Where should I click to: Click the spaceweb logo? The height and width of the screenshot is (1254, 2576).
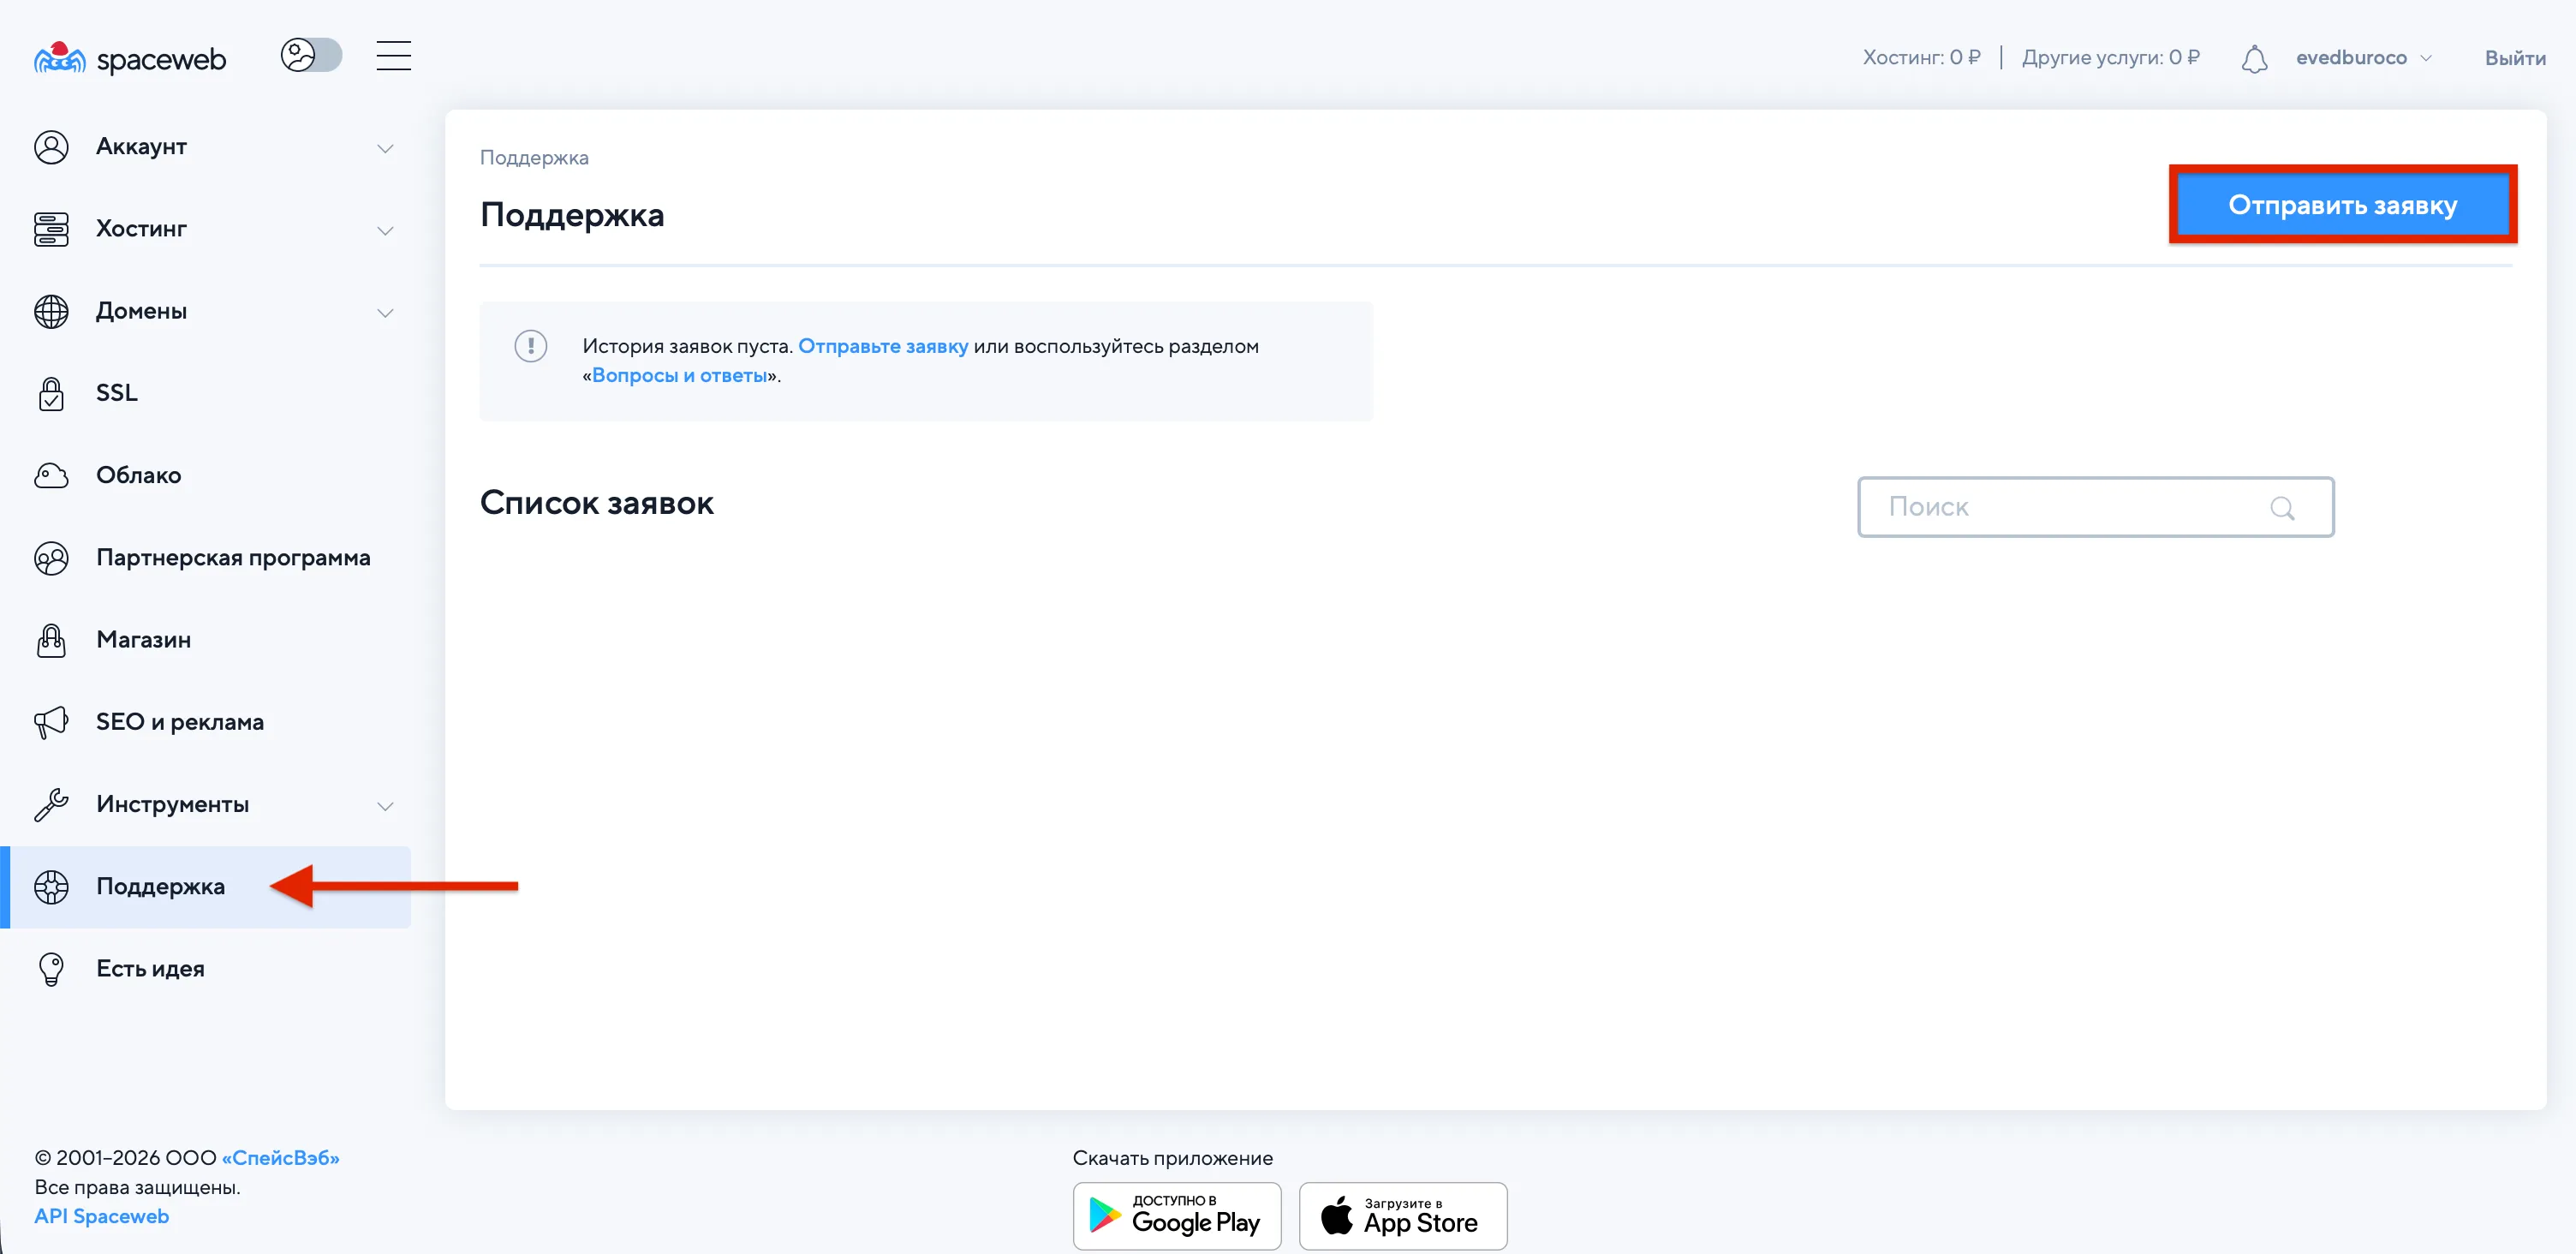tap(130, 58)
